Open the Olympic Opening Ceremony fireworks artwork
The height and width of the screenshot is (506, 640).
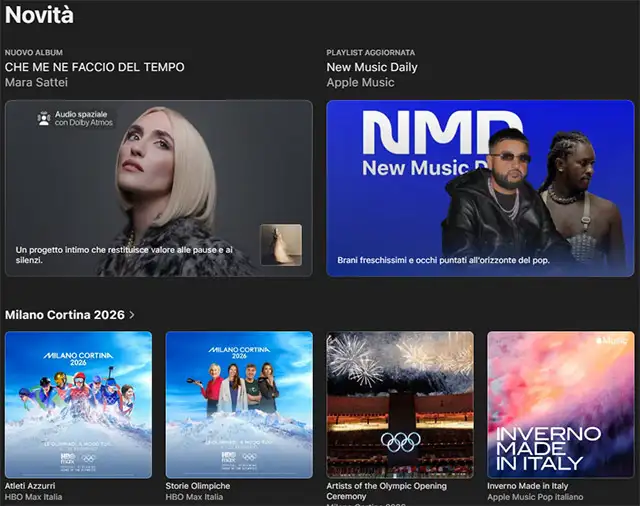(x=400, y=404)
